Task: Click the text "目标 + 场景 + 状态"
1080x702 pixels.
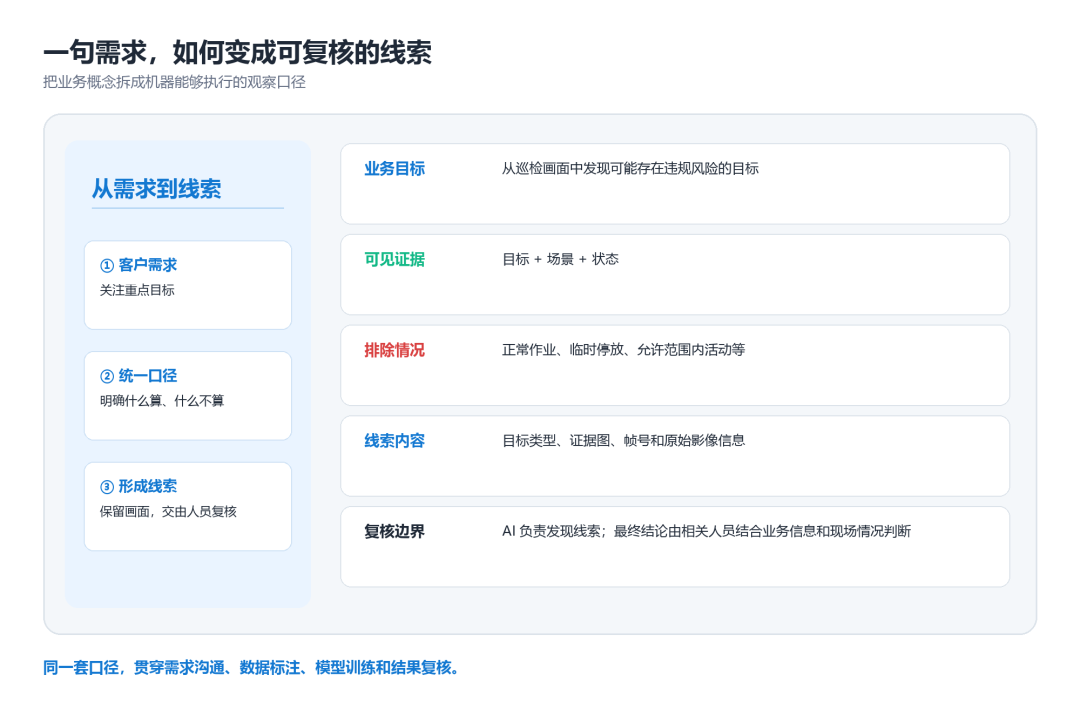Action: tap(561, 259)
